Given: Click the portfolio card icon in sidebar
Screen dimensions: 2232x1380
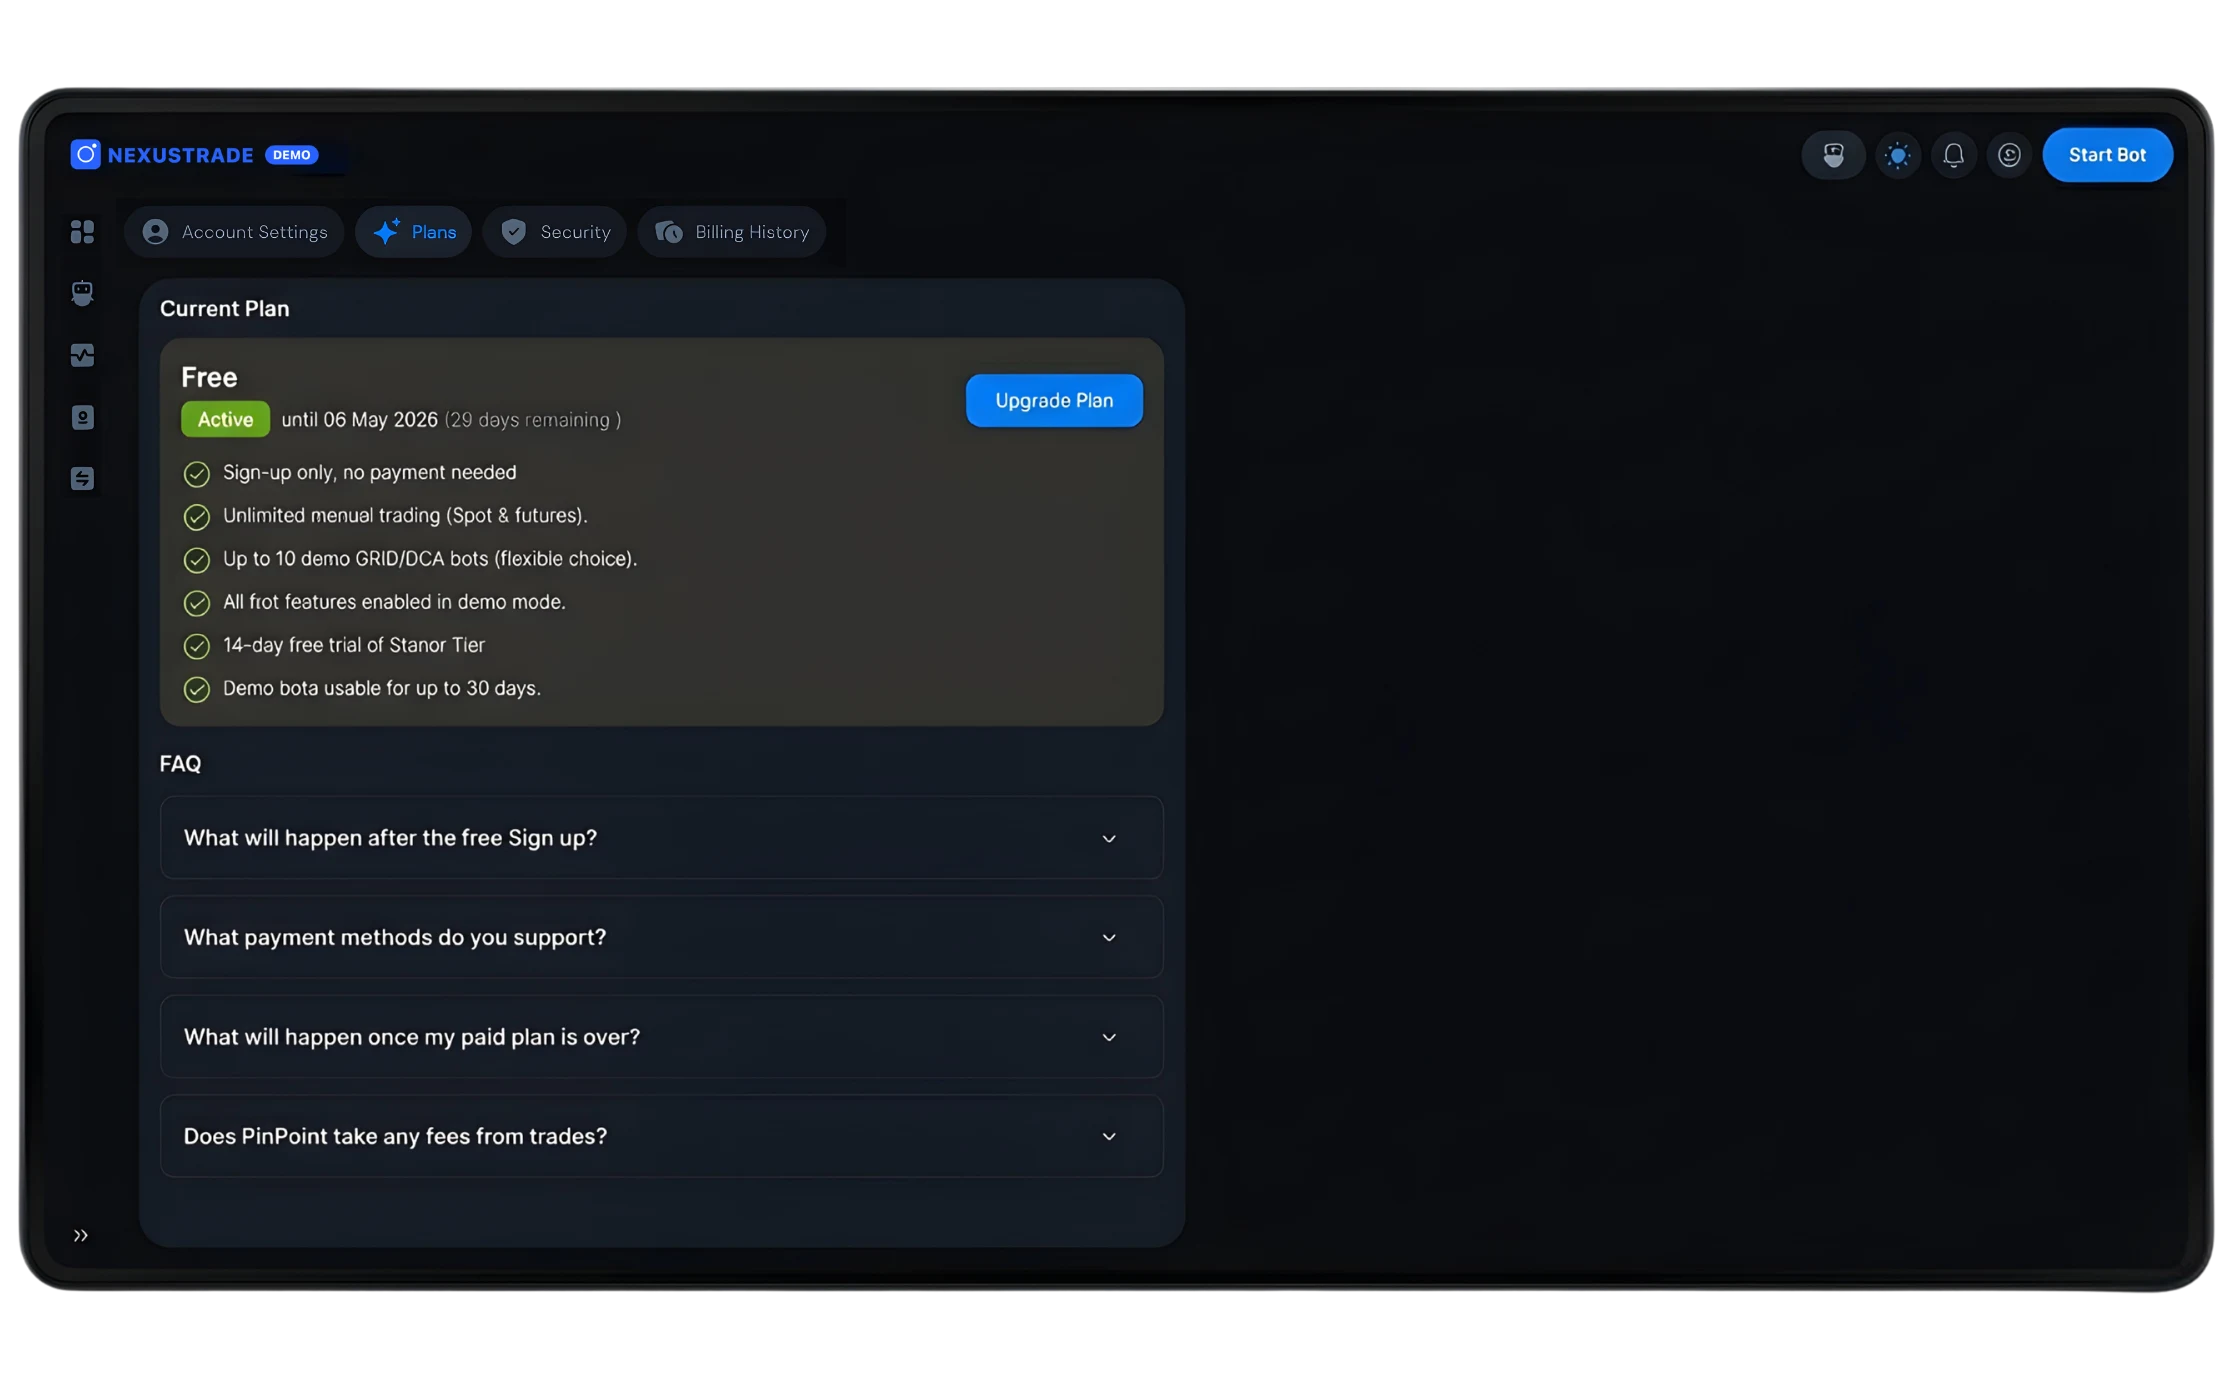Looking at the screenshot, I should (x=82, y=417).
